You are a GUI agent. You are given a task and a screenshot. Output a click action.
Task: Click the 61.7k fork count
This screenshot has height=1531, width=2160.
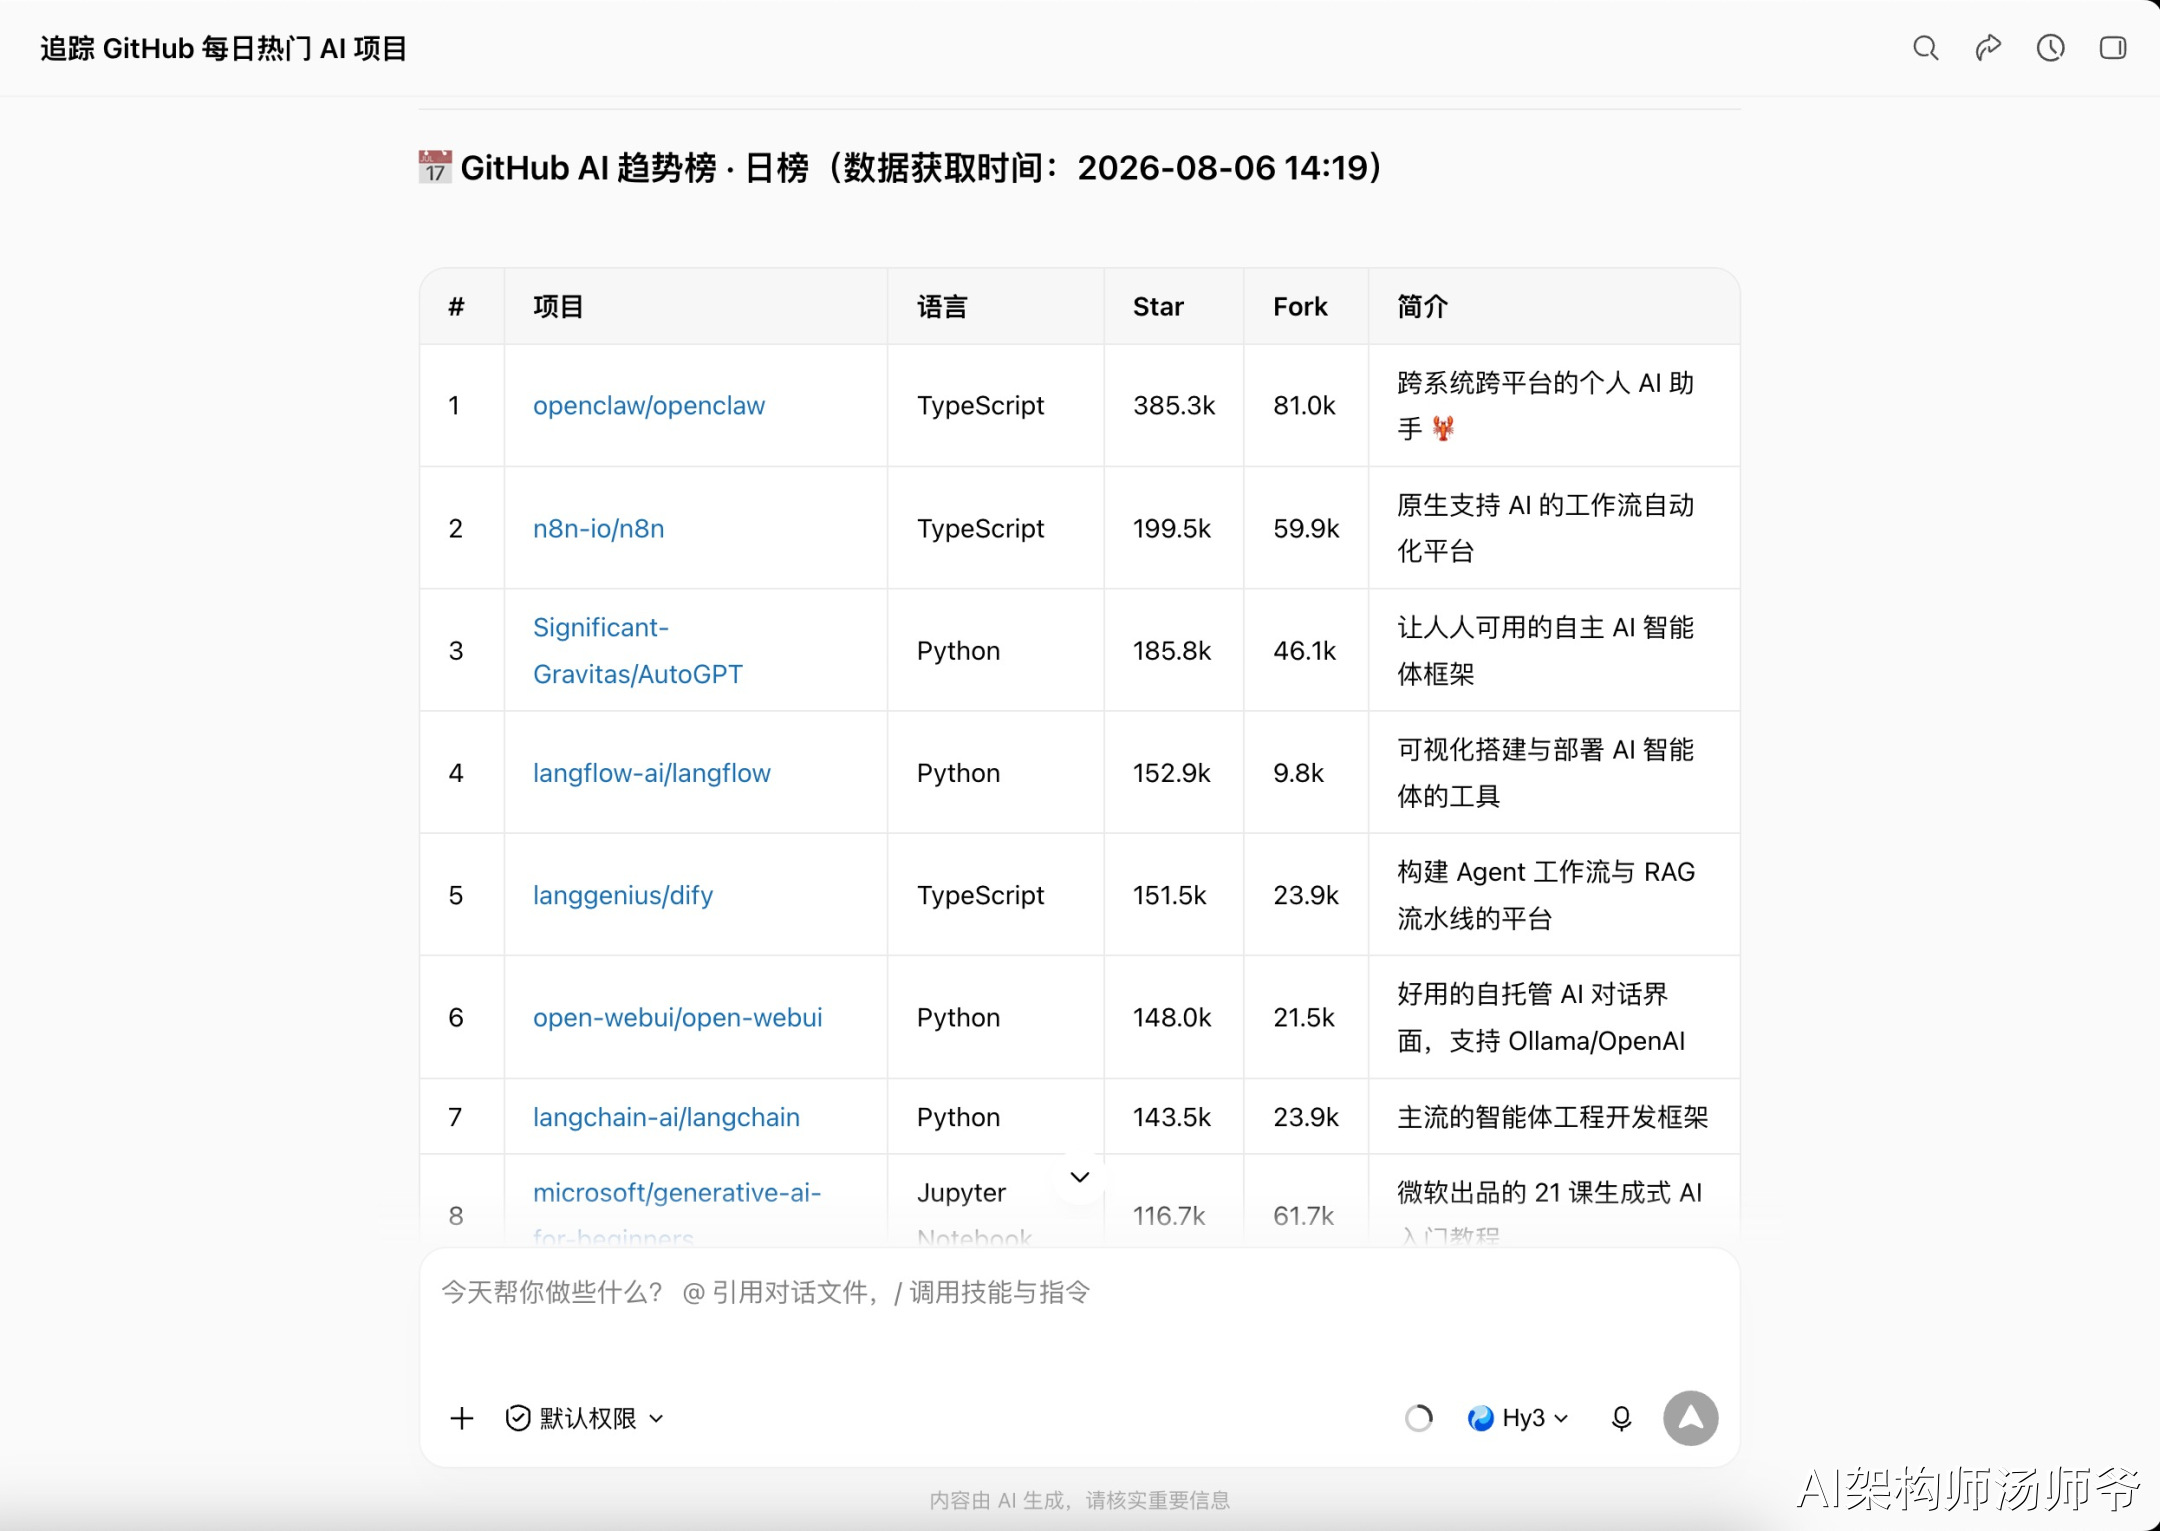pos(1303,1215)
